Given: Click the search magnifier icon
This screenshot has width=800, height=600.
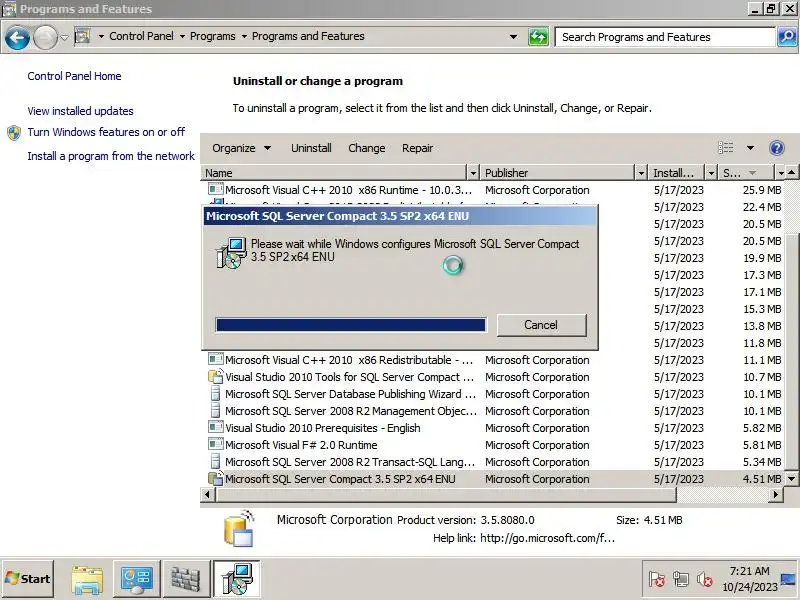Looking at the screenshot, I should tap(787, 37).
